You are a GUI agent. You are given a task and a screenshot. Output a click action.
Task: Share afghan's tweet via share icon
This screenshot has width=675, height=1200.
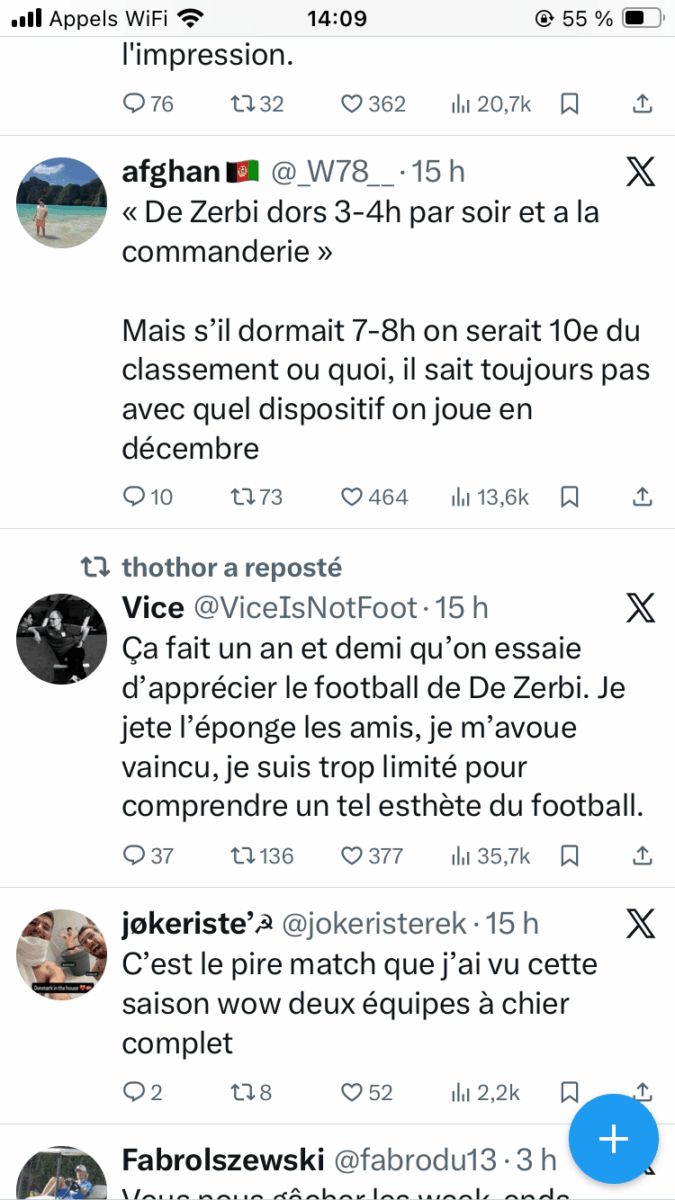coord(644,497)
